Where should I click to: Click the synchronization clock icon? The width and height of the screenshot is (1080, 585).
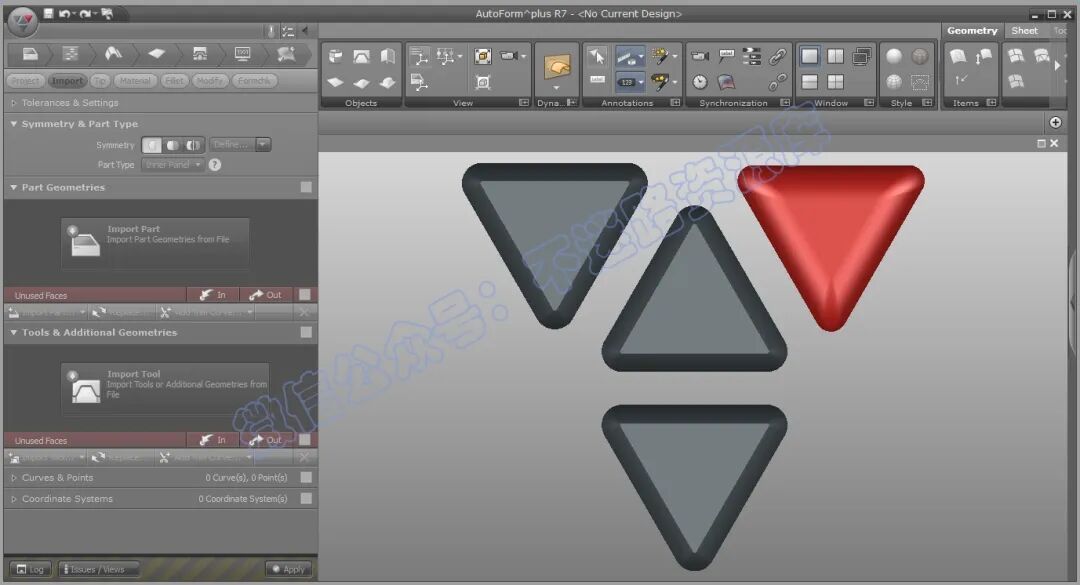[700, 82]
